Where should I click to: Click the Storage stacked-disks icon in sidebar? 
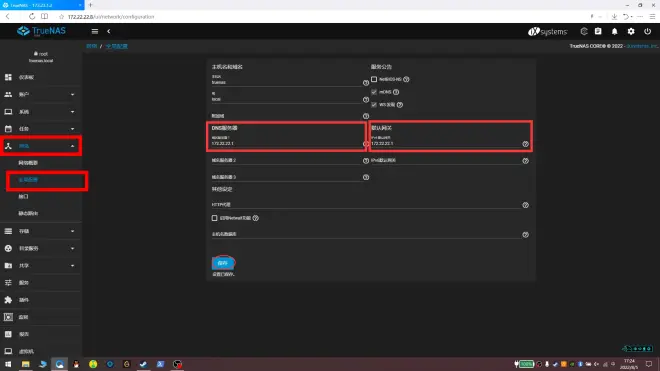[8, 231]
